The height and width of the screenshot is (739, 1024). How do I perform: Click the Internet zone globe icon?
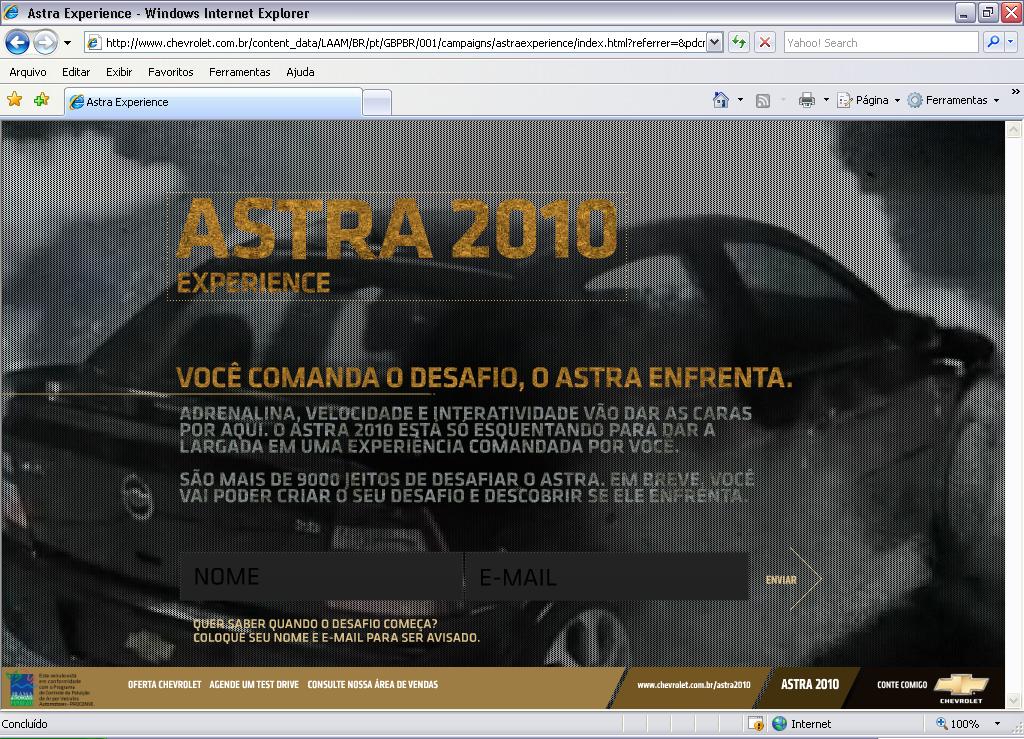pyautogui.click(x=779, y=723)
